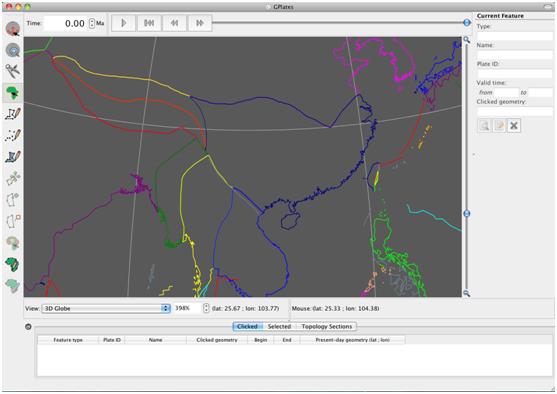Activate the green Africa Choose Feature tool
Screen dimensions: 557x394
pyautogui.click(x=13, y=93)
